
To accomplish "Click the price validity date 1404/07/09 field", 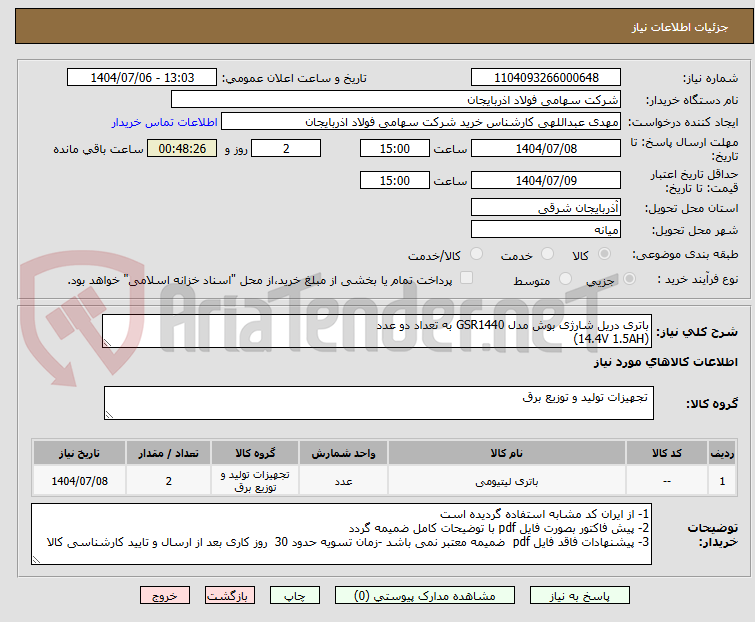I will coord(546,181).
